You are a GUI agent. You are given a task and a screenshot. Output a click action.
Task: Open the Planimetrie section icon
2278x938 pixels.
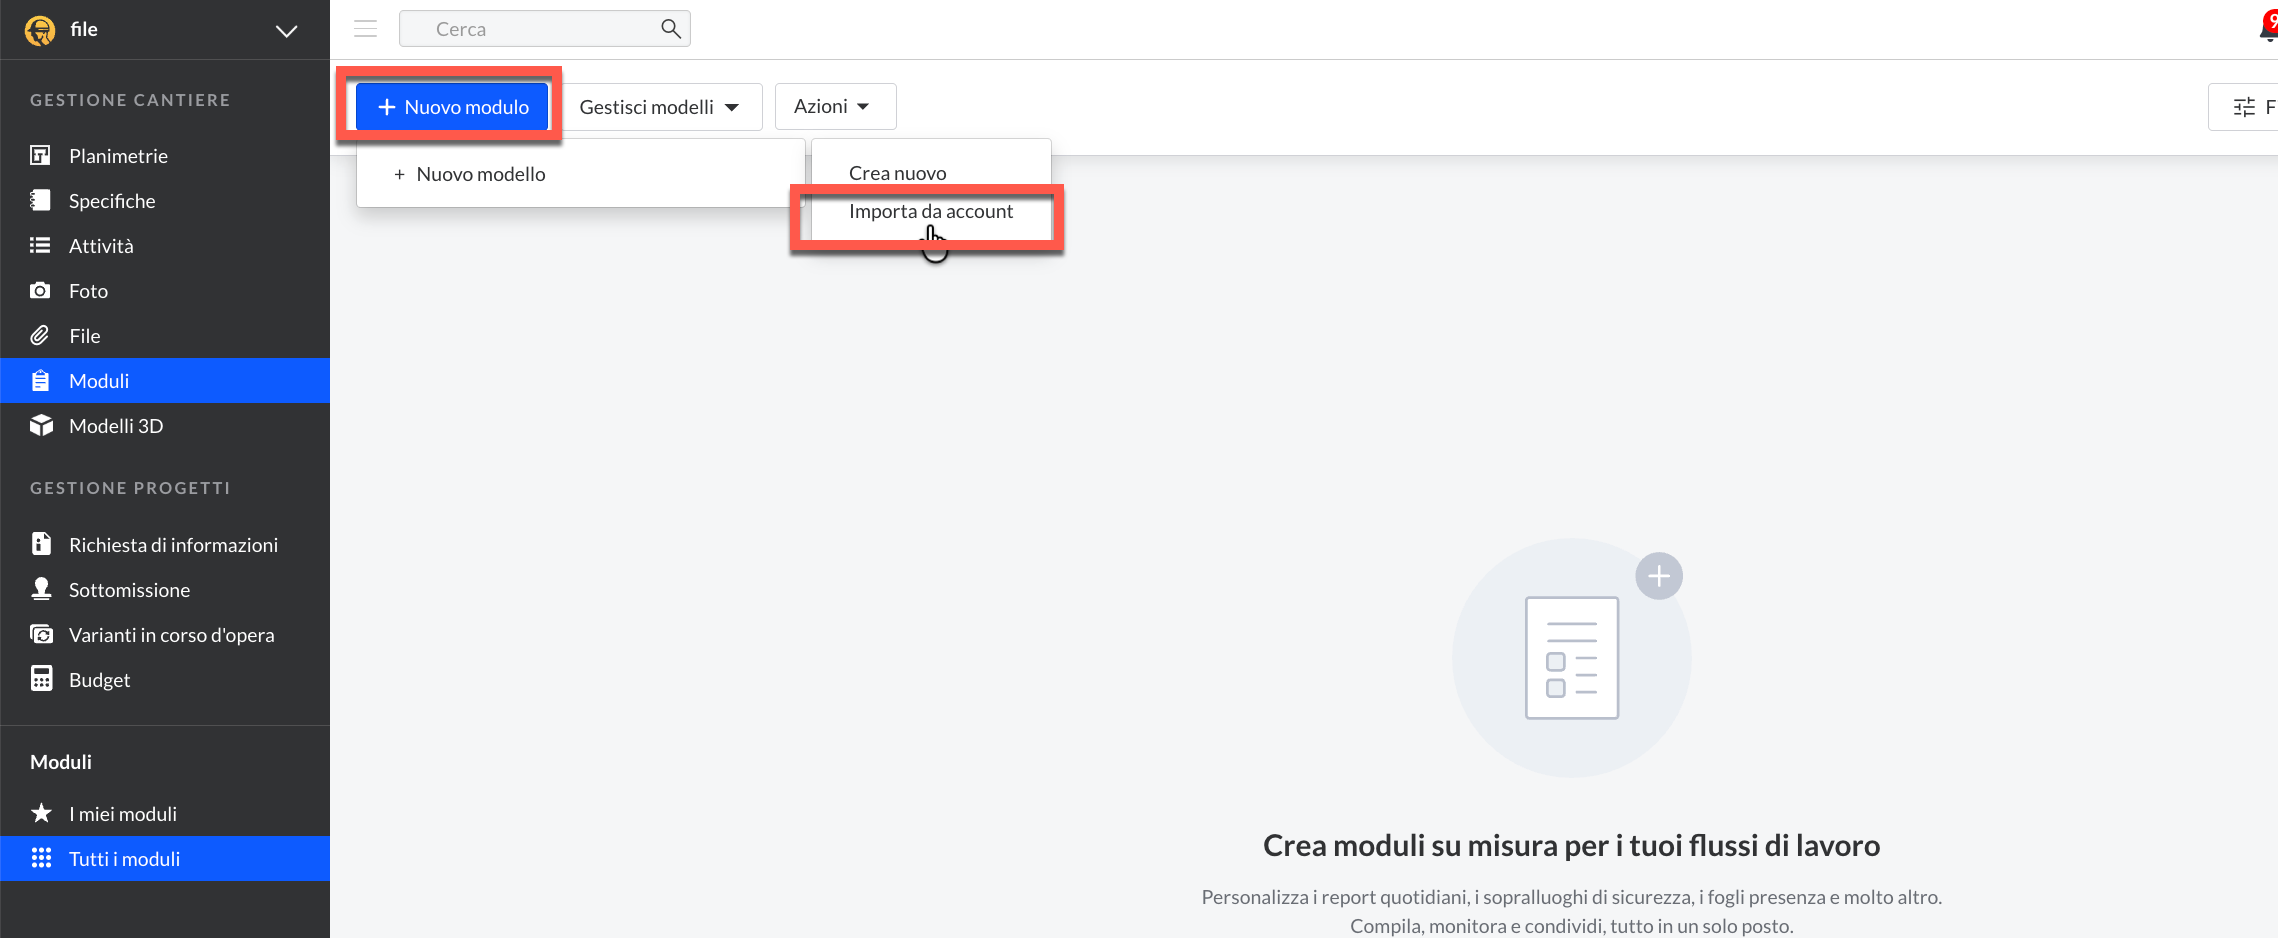click(x=40, y=155)
